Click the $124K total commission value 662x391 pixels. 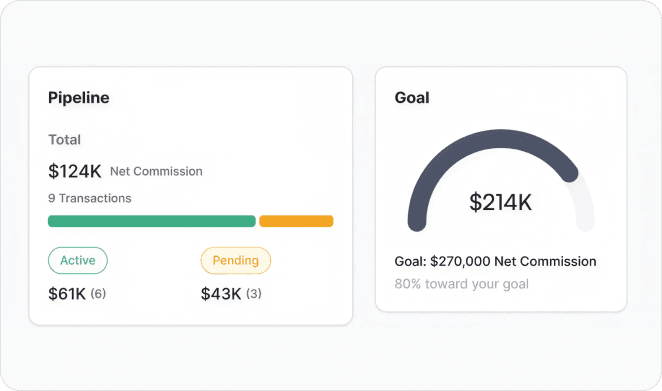[75, 171]
